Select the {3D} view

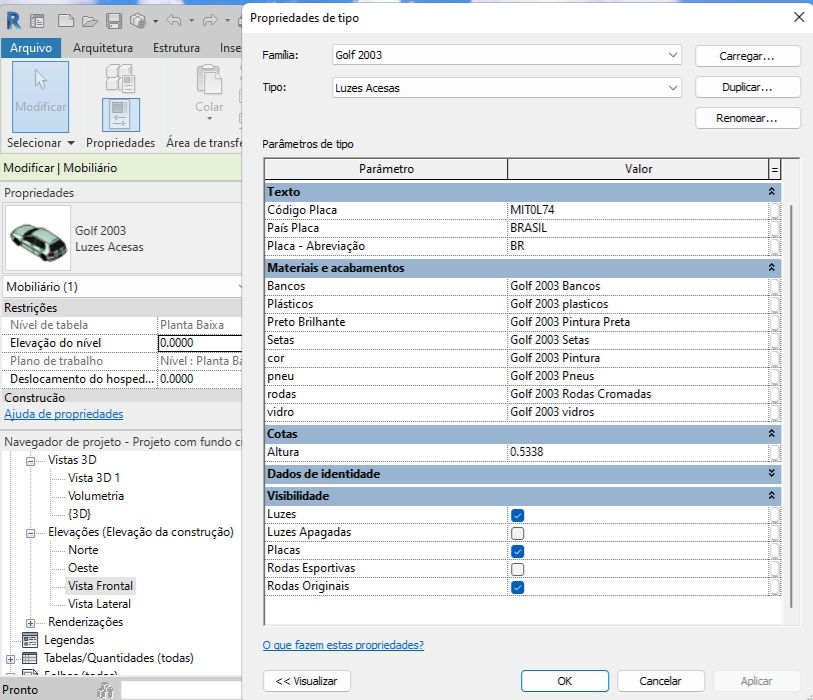coord(79,514)
